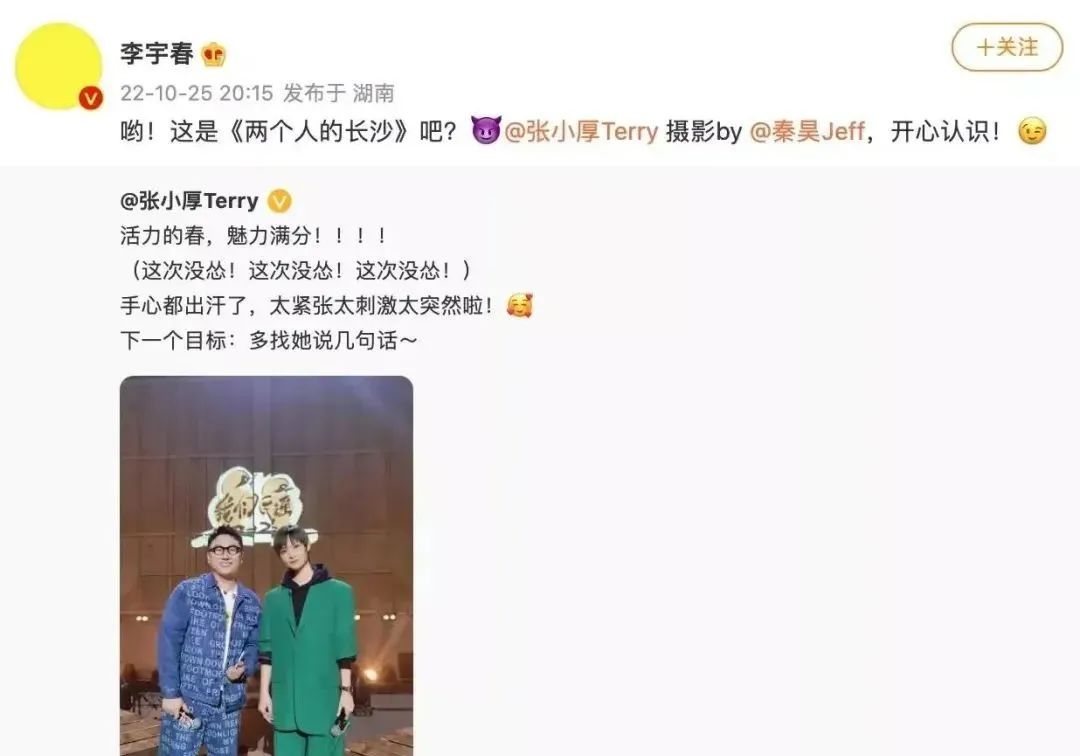Click the red V verification badge
1080x756 pixels.
(x=90, y=98)
